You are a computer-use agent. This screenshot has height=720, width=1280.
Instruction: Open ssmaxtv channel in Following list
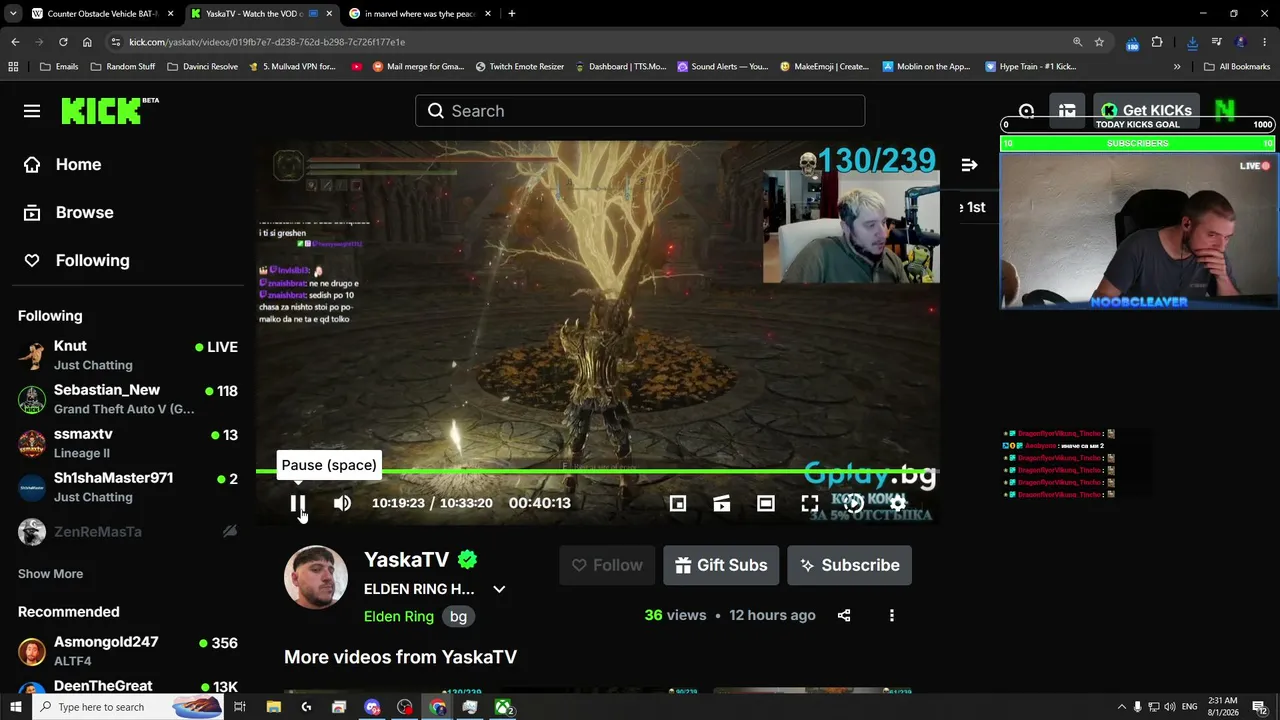[128, 443]
